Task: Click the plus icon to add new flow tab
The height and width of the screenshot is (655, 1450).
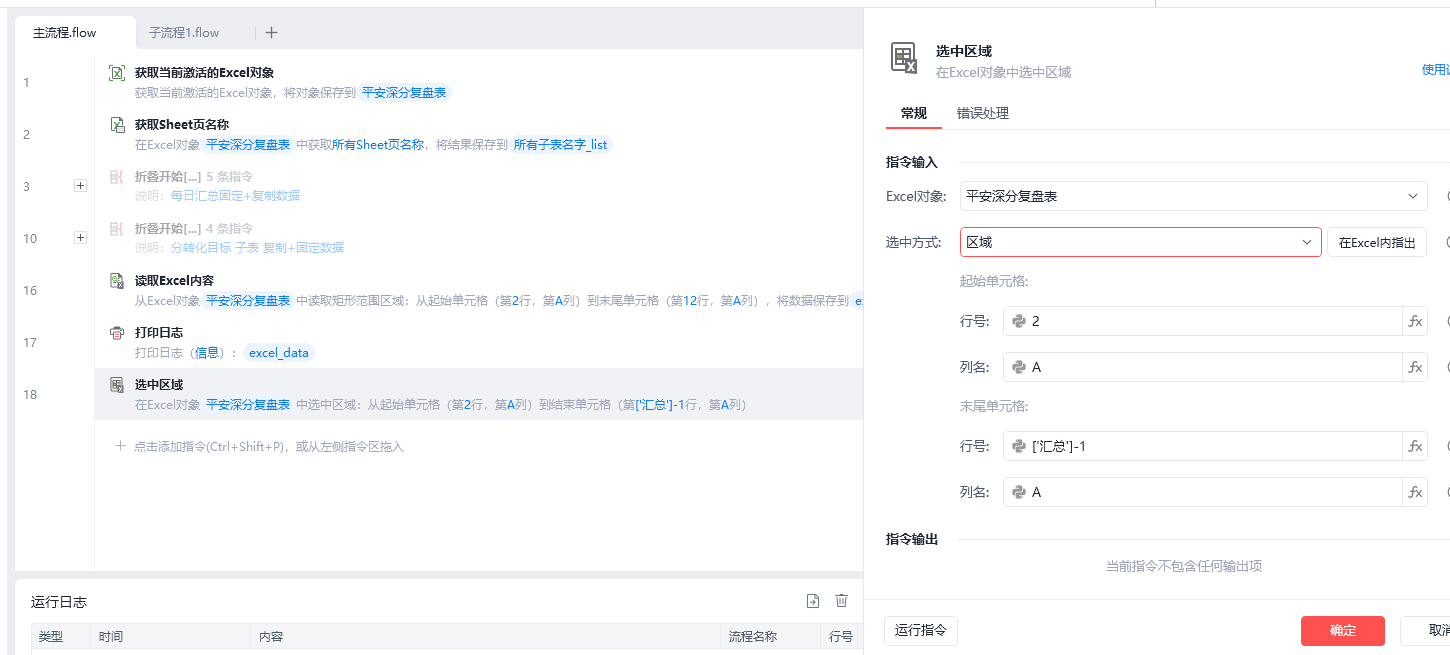Action: click(271, 32)
